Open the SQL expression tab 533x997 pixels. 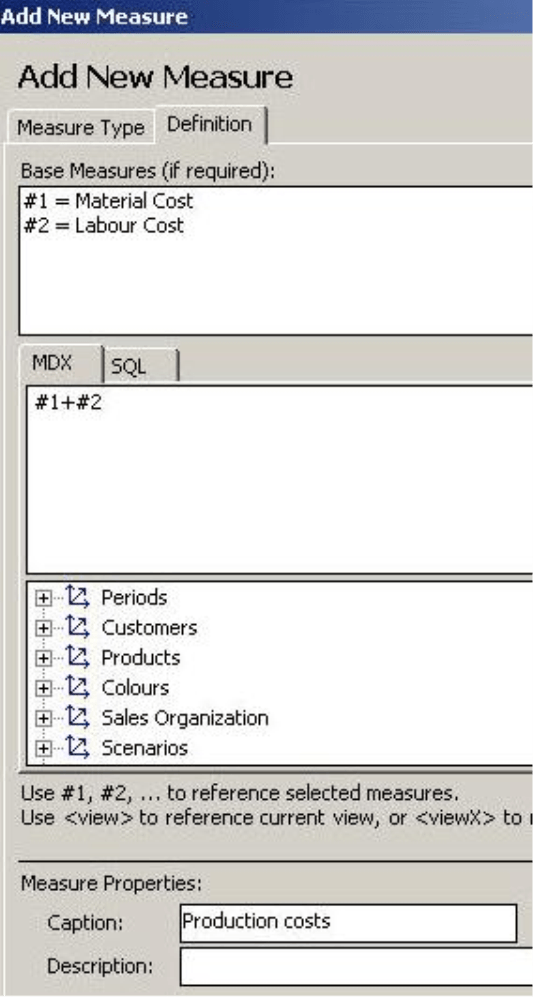(140, 366)
